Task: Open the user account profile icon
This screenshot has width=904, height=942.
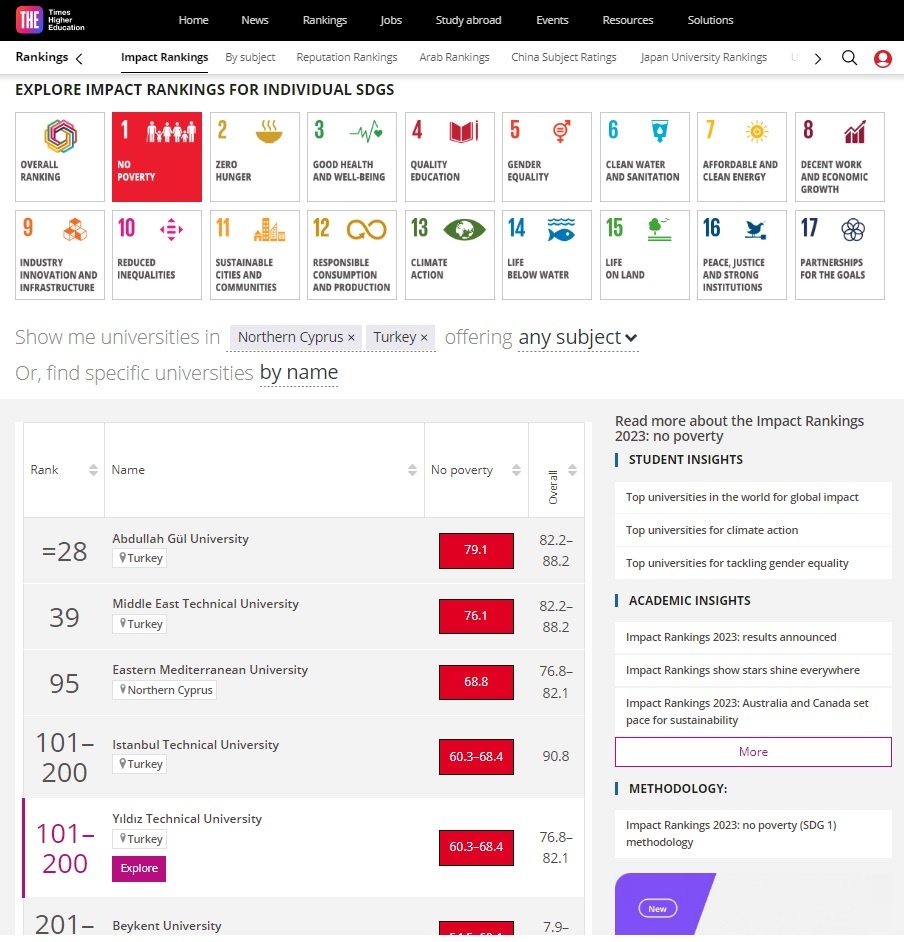Action: (882, 58)
